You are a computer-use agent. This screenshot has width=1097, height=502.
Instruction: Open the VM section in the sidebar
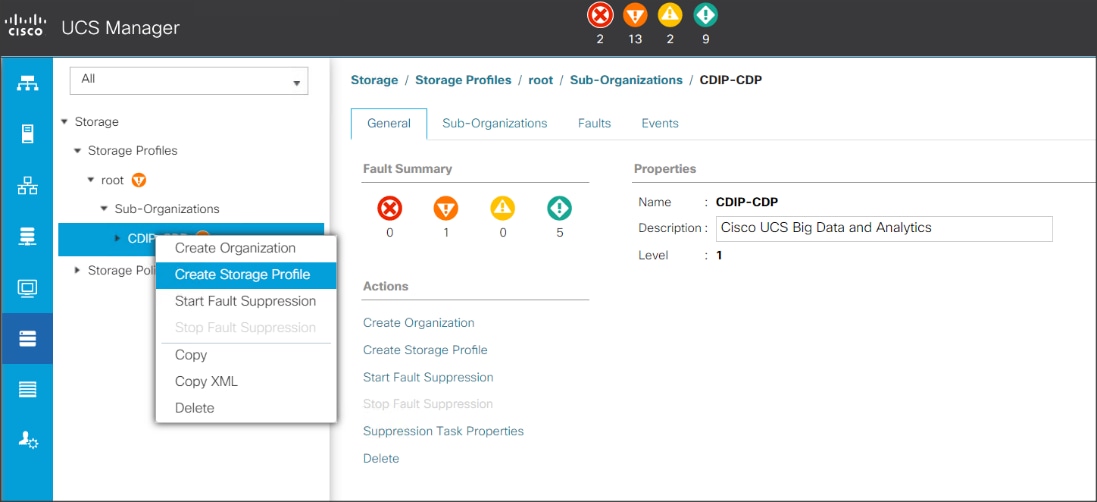coord(27,288)
